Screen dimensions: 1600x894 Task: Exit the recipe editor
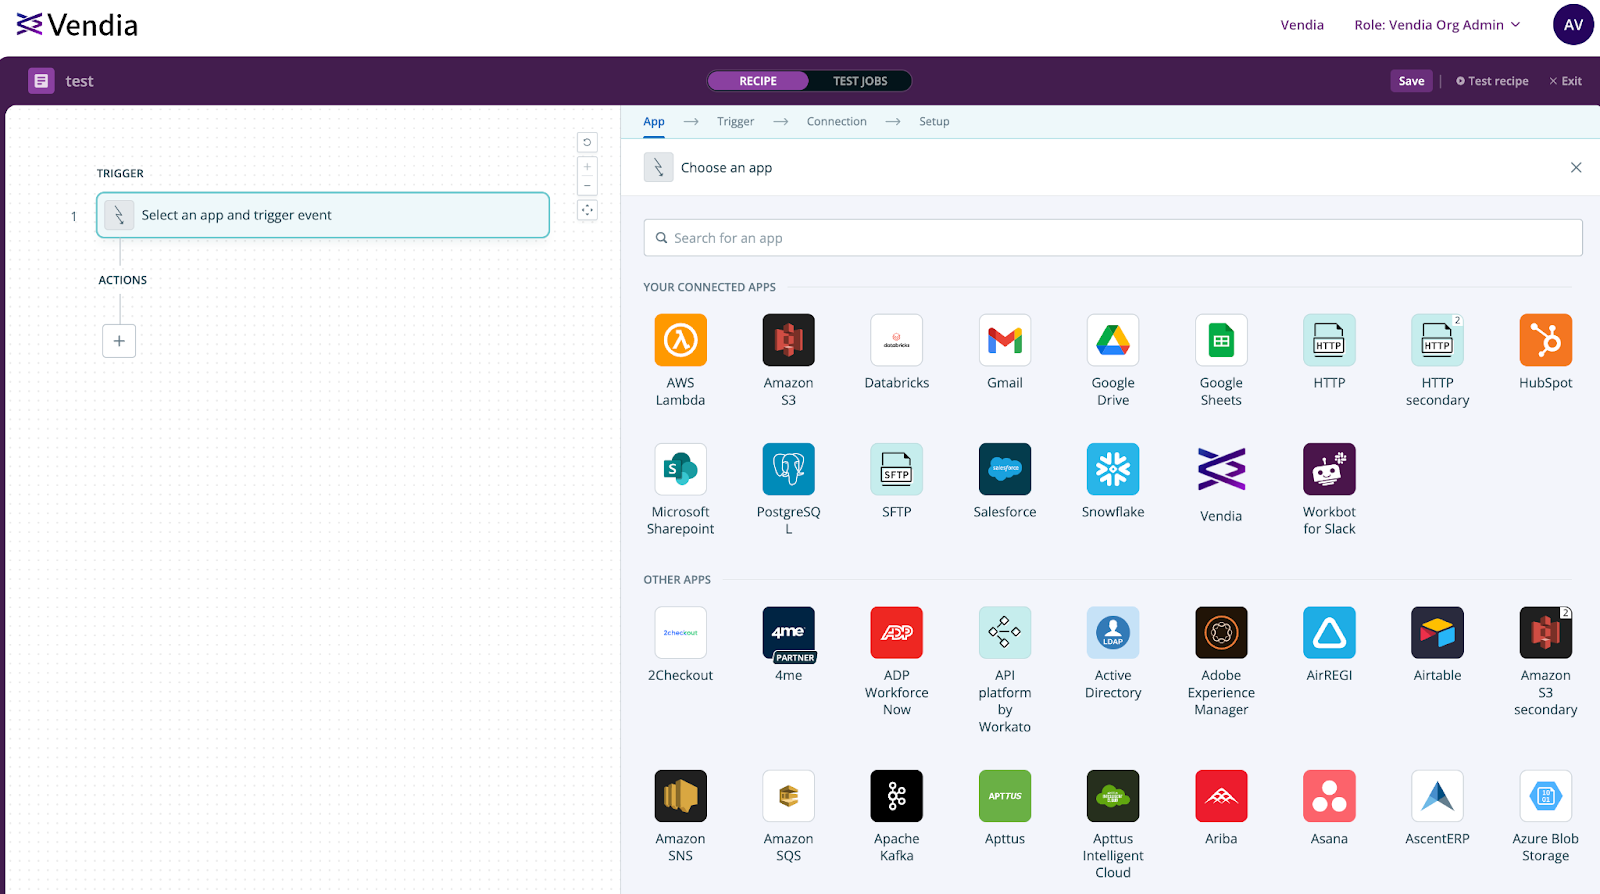pos(1565,81)
